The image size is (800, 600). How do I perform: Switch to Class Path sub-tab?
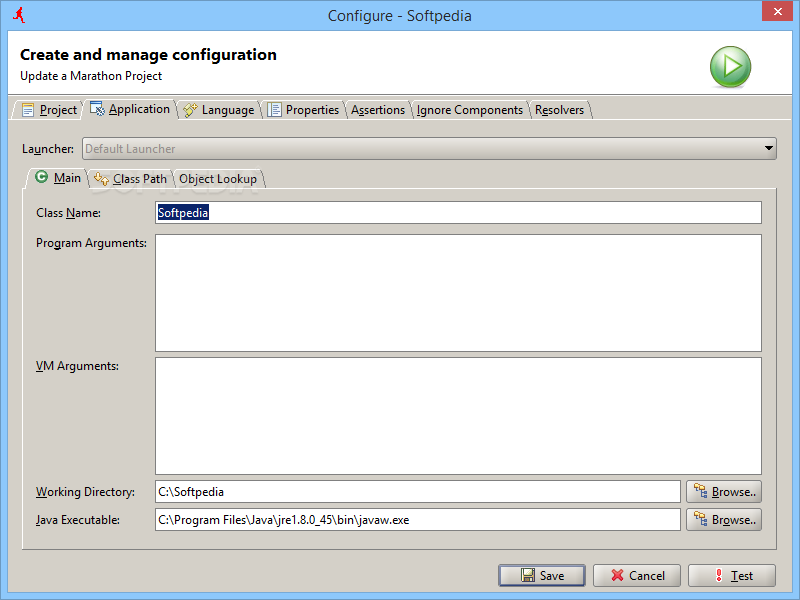[x=131, y=179]
